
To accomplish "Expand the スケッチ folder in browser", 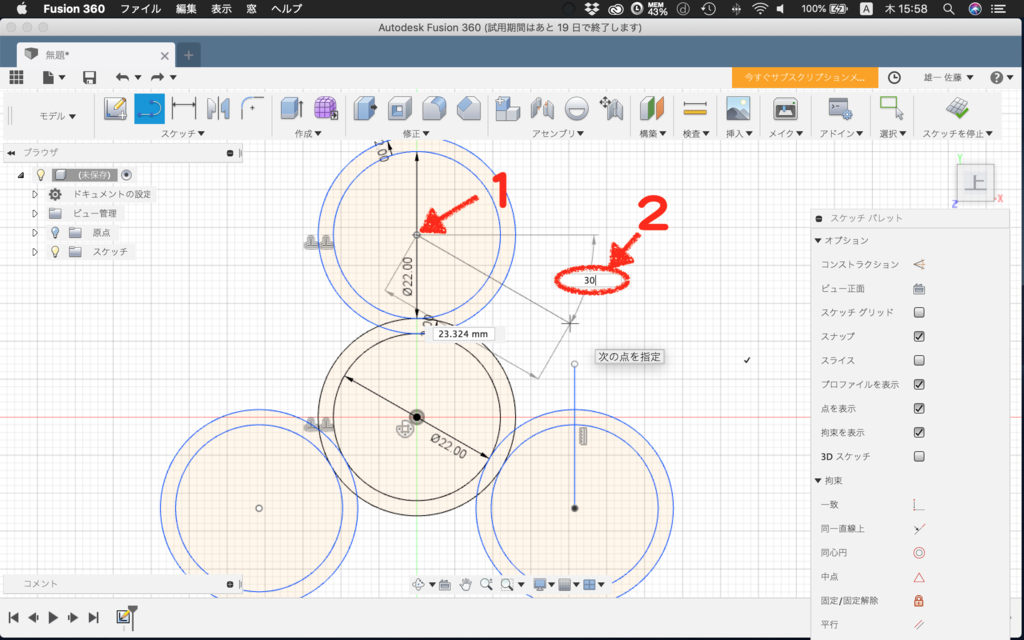I will click(35, 251).
